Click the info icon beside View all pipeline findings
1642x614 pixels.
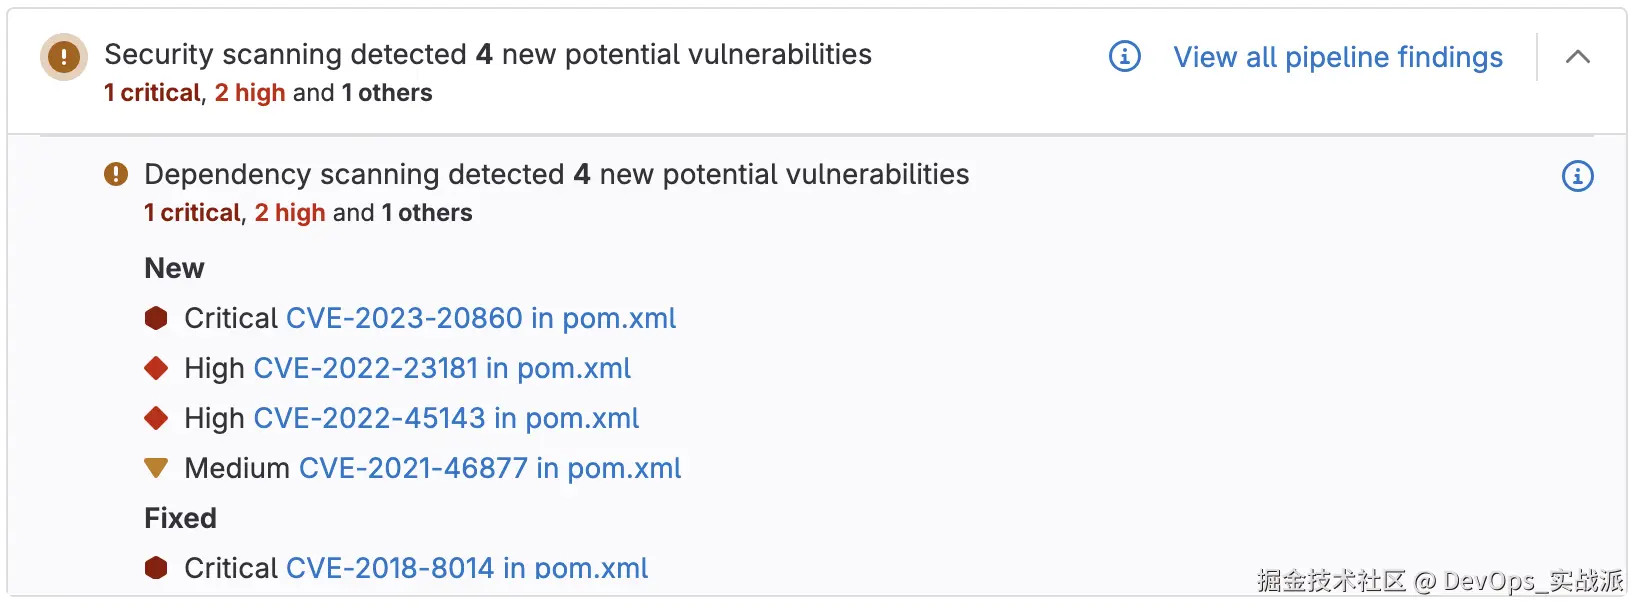pos(1124,57)
